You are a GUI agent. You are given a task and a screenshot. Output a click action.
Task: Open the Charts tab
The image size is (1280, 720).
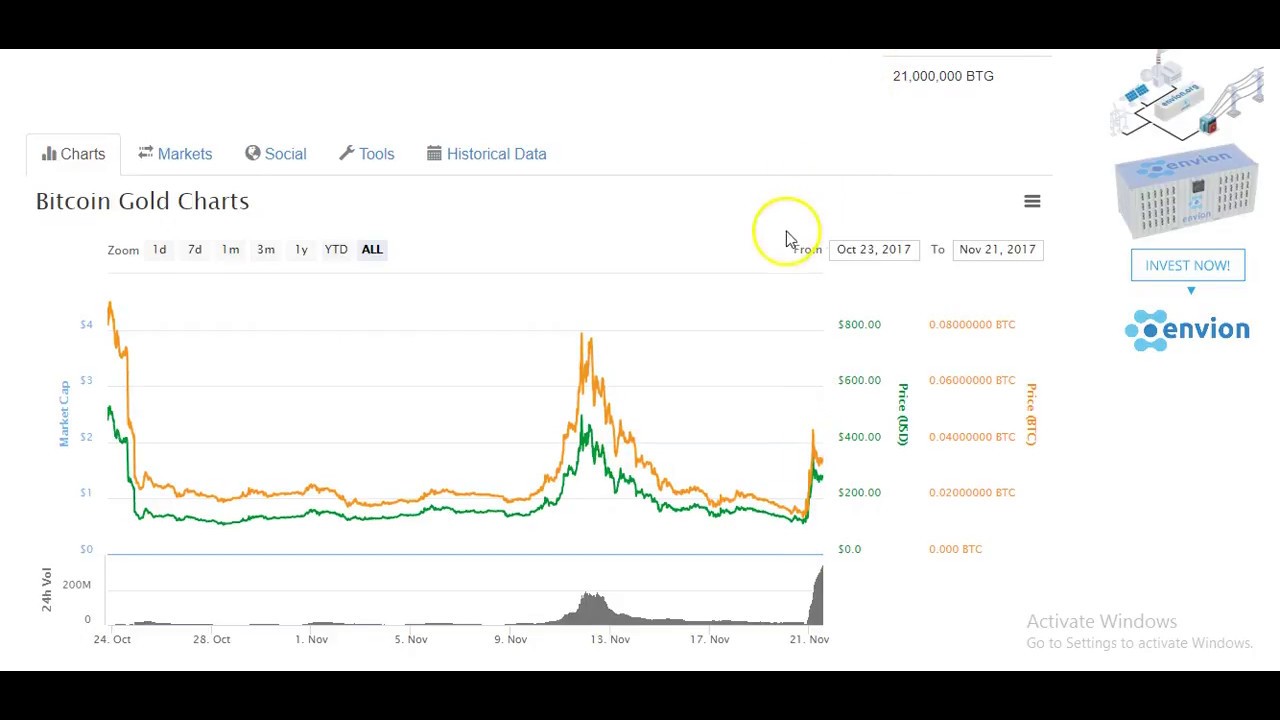pos(73,154)
